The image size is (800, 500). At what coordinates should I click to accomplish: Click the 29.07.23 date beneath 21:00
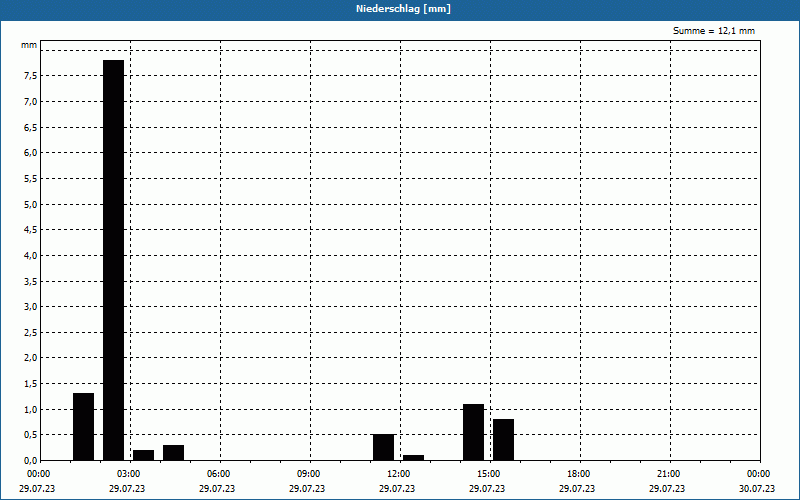pos(667,489)
